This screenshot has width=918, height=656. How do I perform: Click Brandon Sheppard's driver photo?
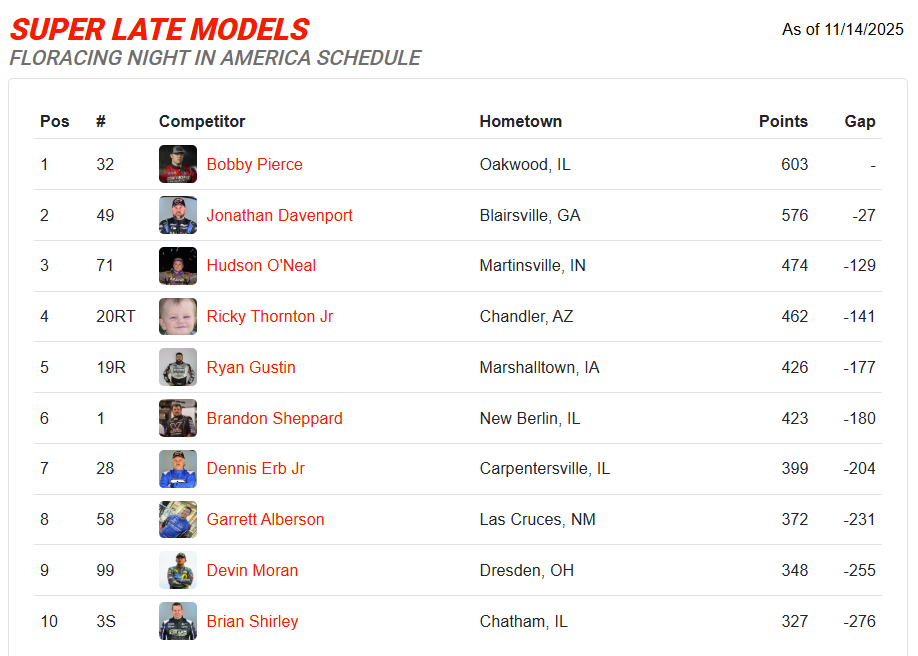pyautogui.click(x=178, y=418)
